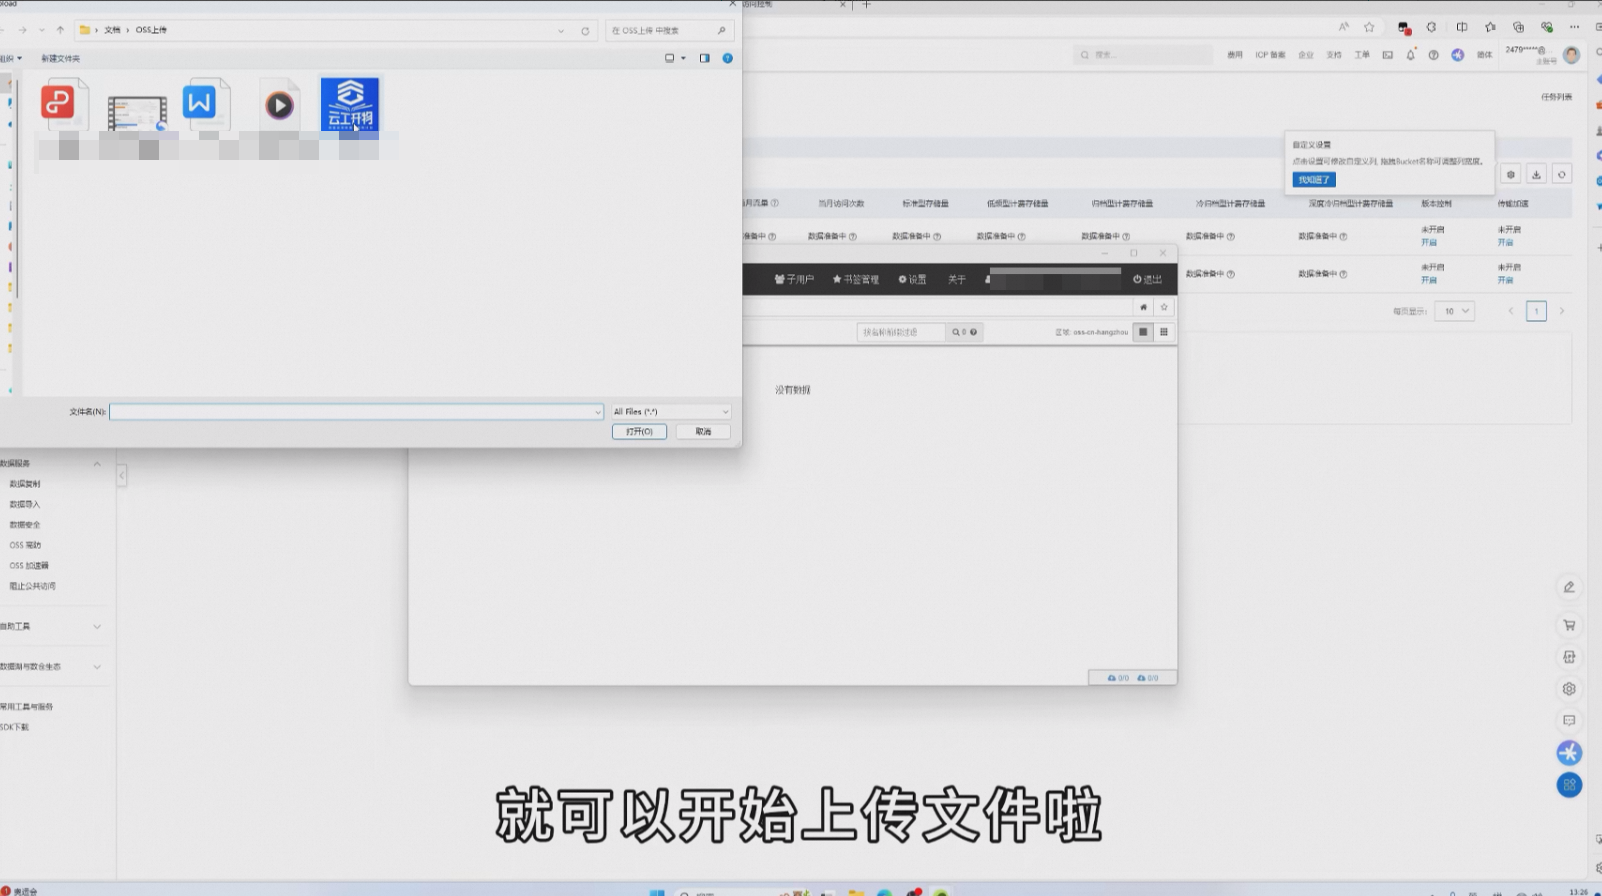Viewport: 1602px width, 896px height.
Task: Select the video clip file thumbnail
Action: coord(137,114)
